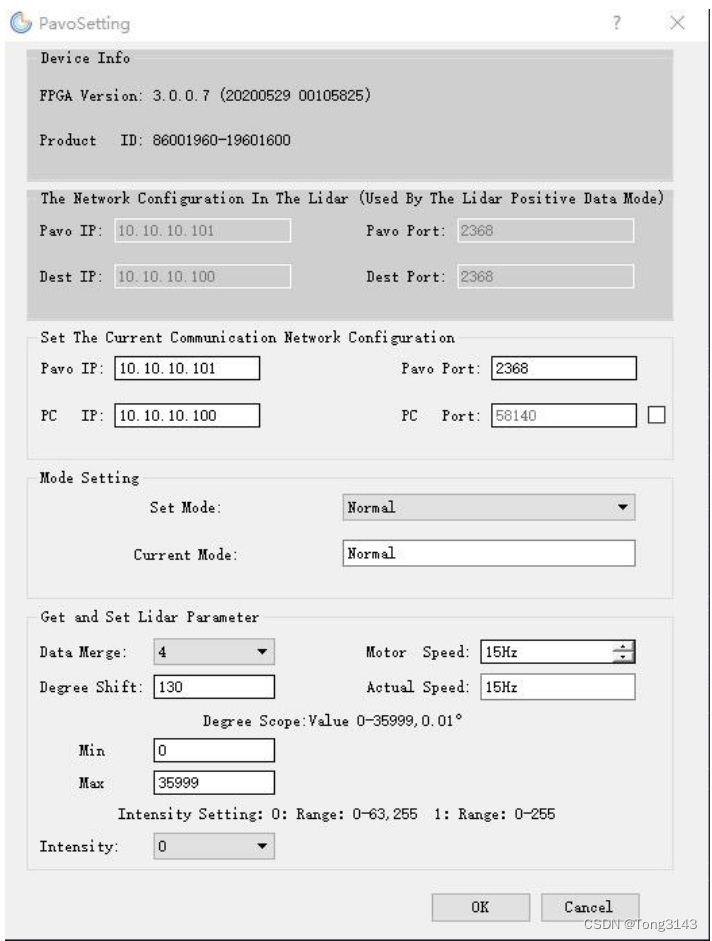Click the disabled Pavo IP field in Lidar configuration
Viewport: 712px width, 941px height.
203,230
